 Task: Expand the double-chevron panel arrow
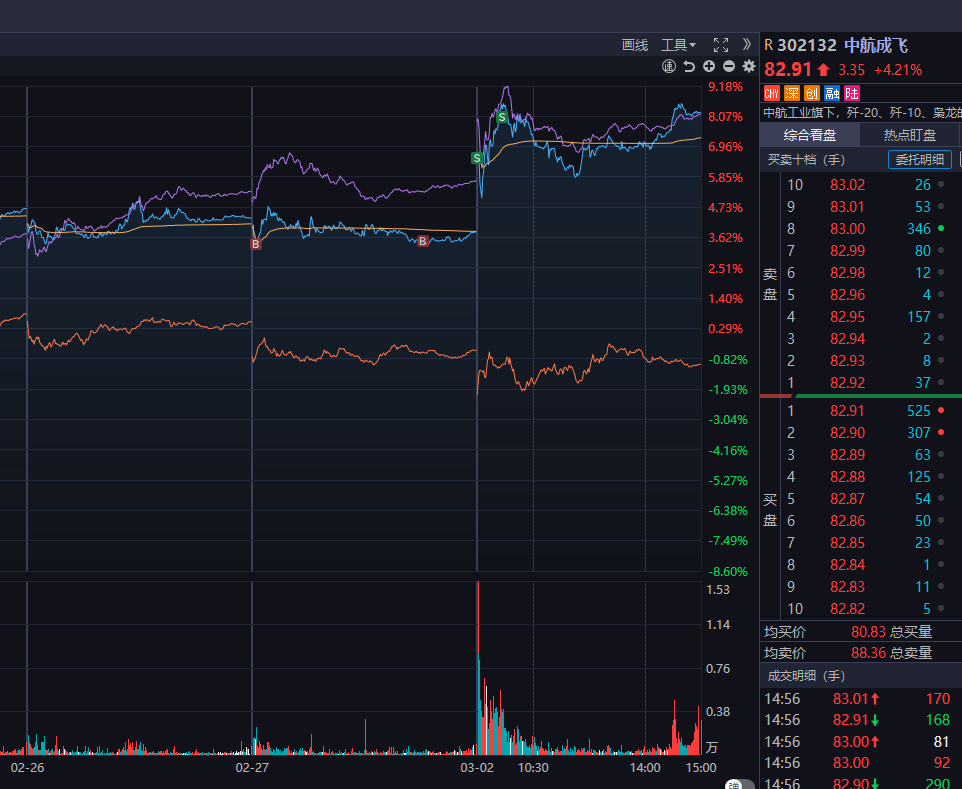746,45
